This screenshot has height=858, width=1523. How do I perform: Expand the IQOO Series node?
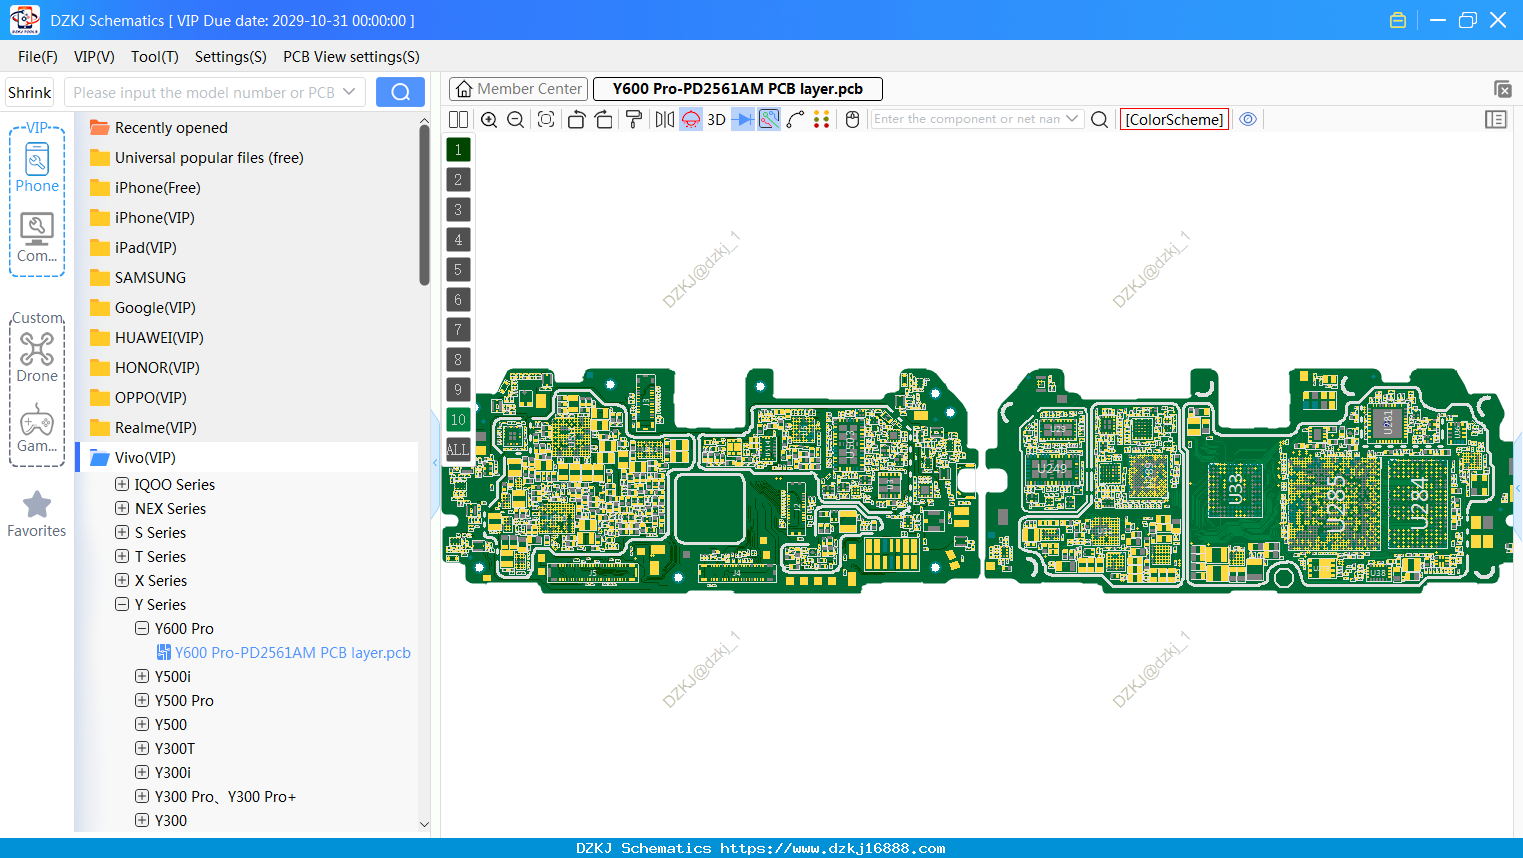[122, 484]
